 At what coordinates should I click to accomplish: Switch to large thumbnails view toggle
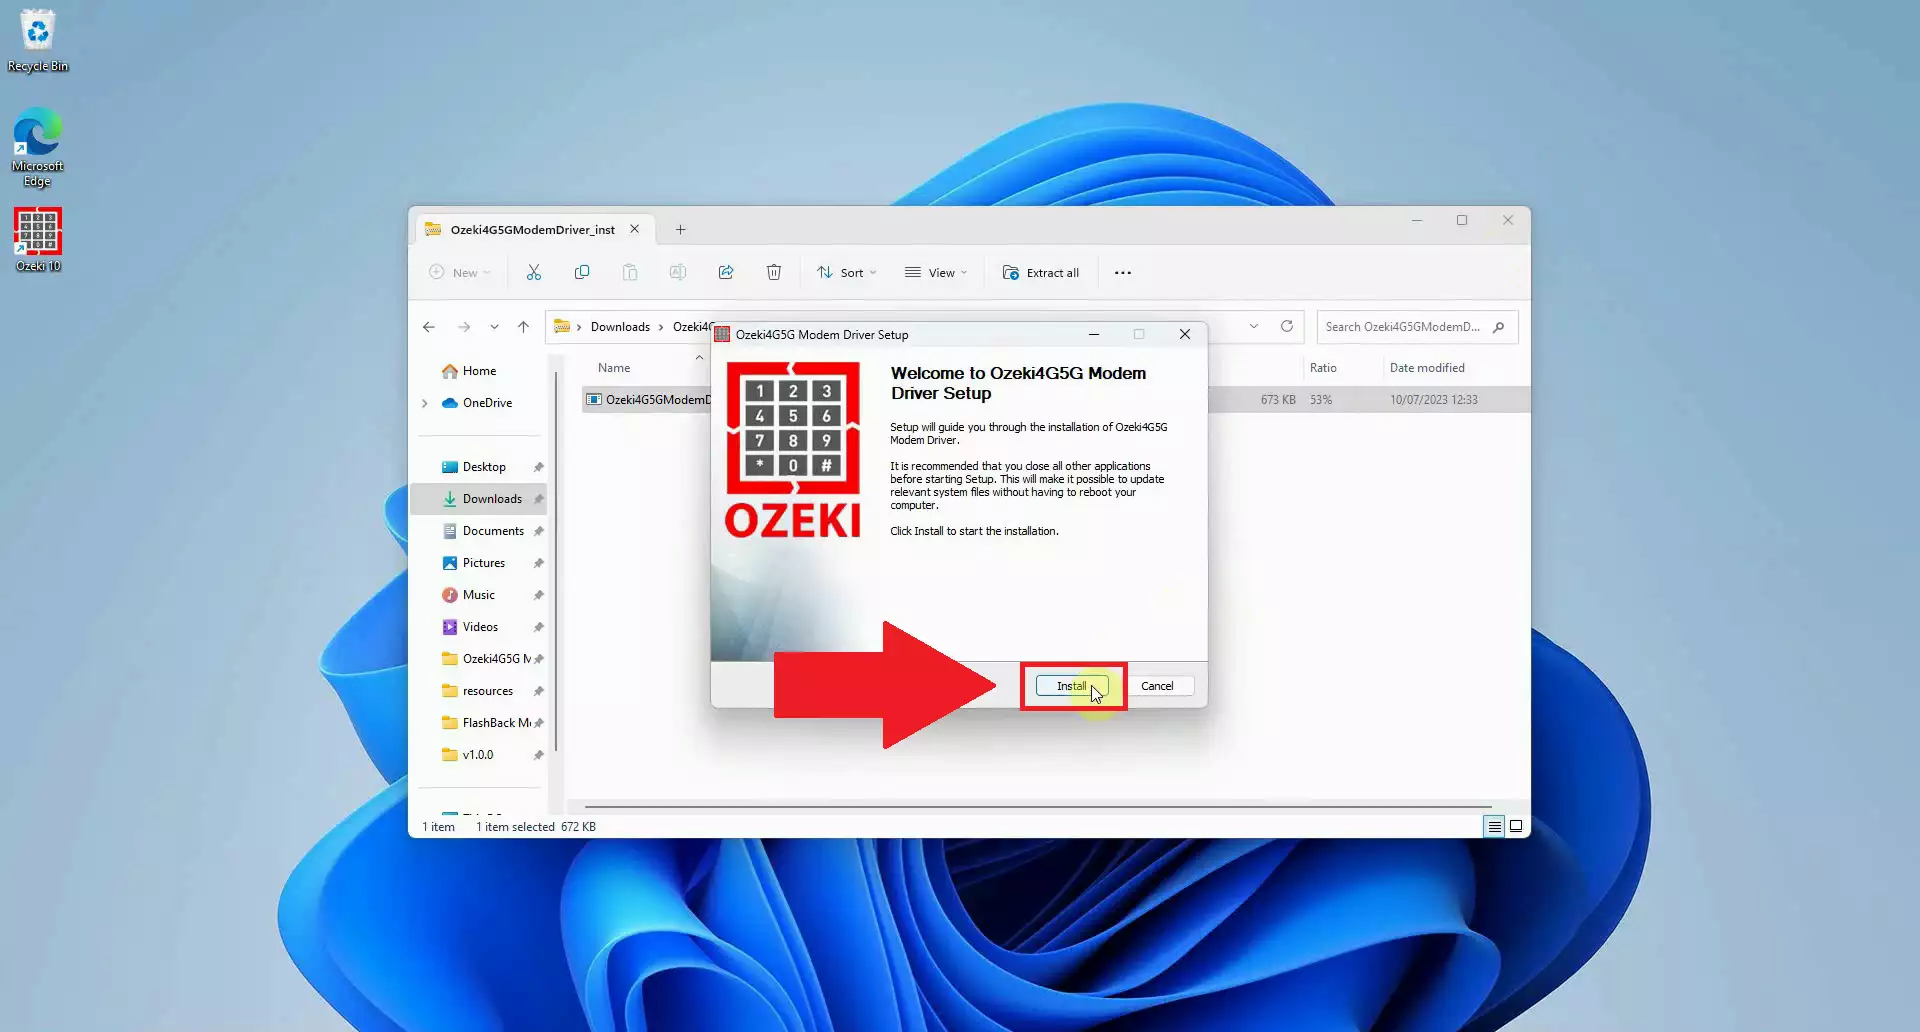point(1516,826)
